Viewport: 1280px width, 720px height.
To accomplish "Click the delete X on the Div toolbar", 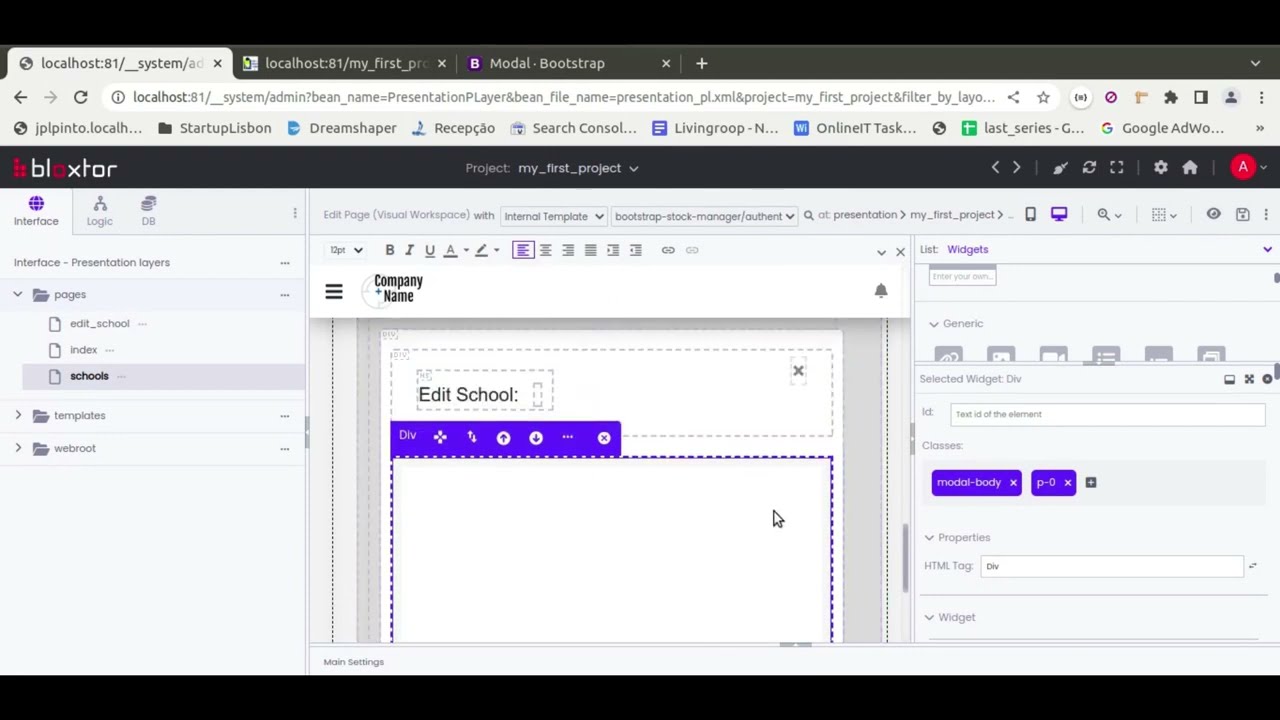I will tap(604, 437).
